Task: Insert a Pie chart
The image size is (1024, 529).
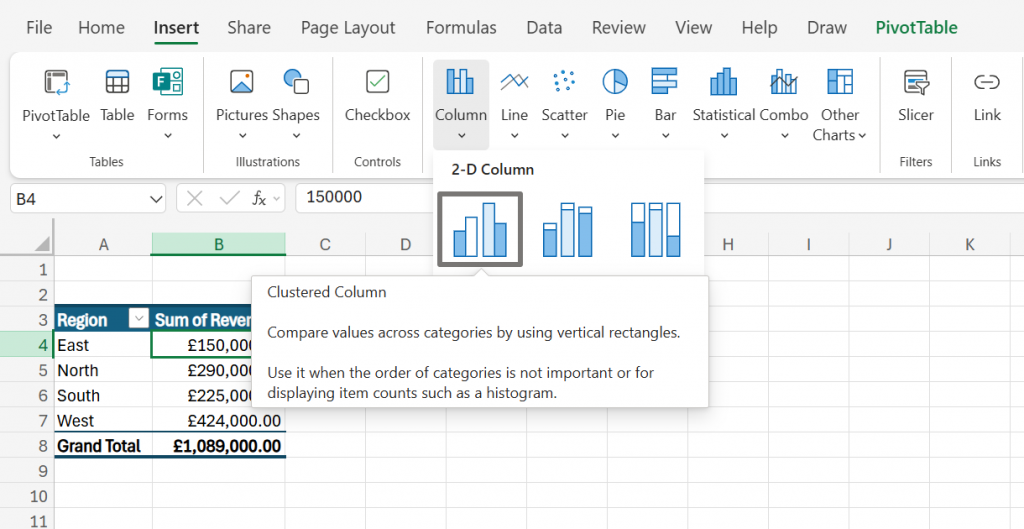Action: click(615, 94)
